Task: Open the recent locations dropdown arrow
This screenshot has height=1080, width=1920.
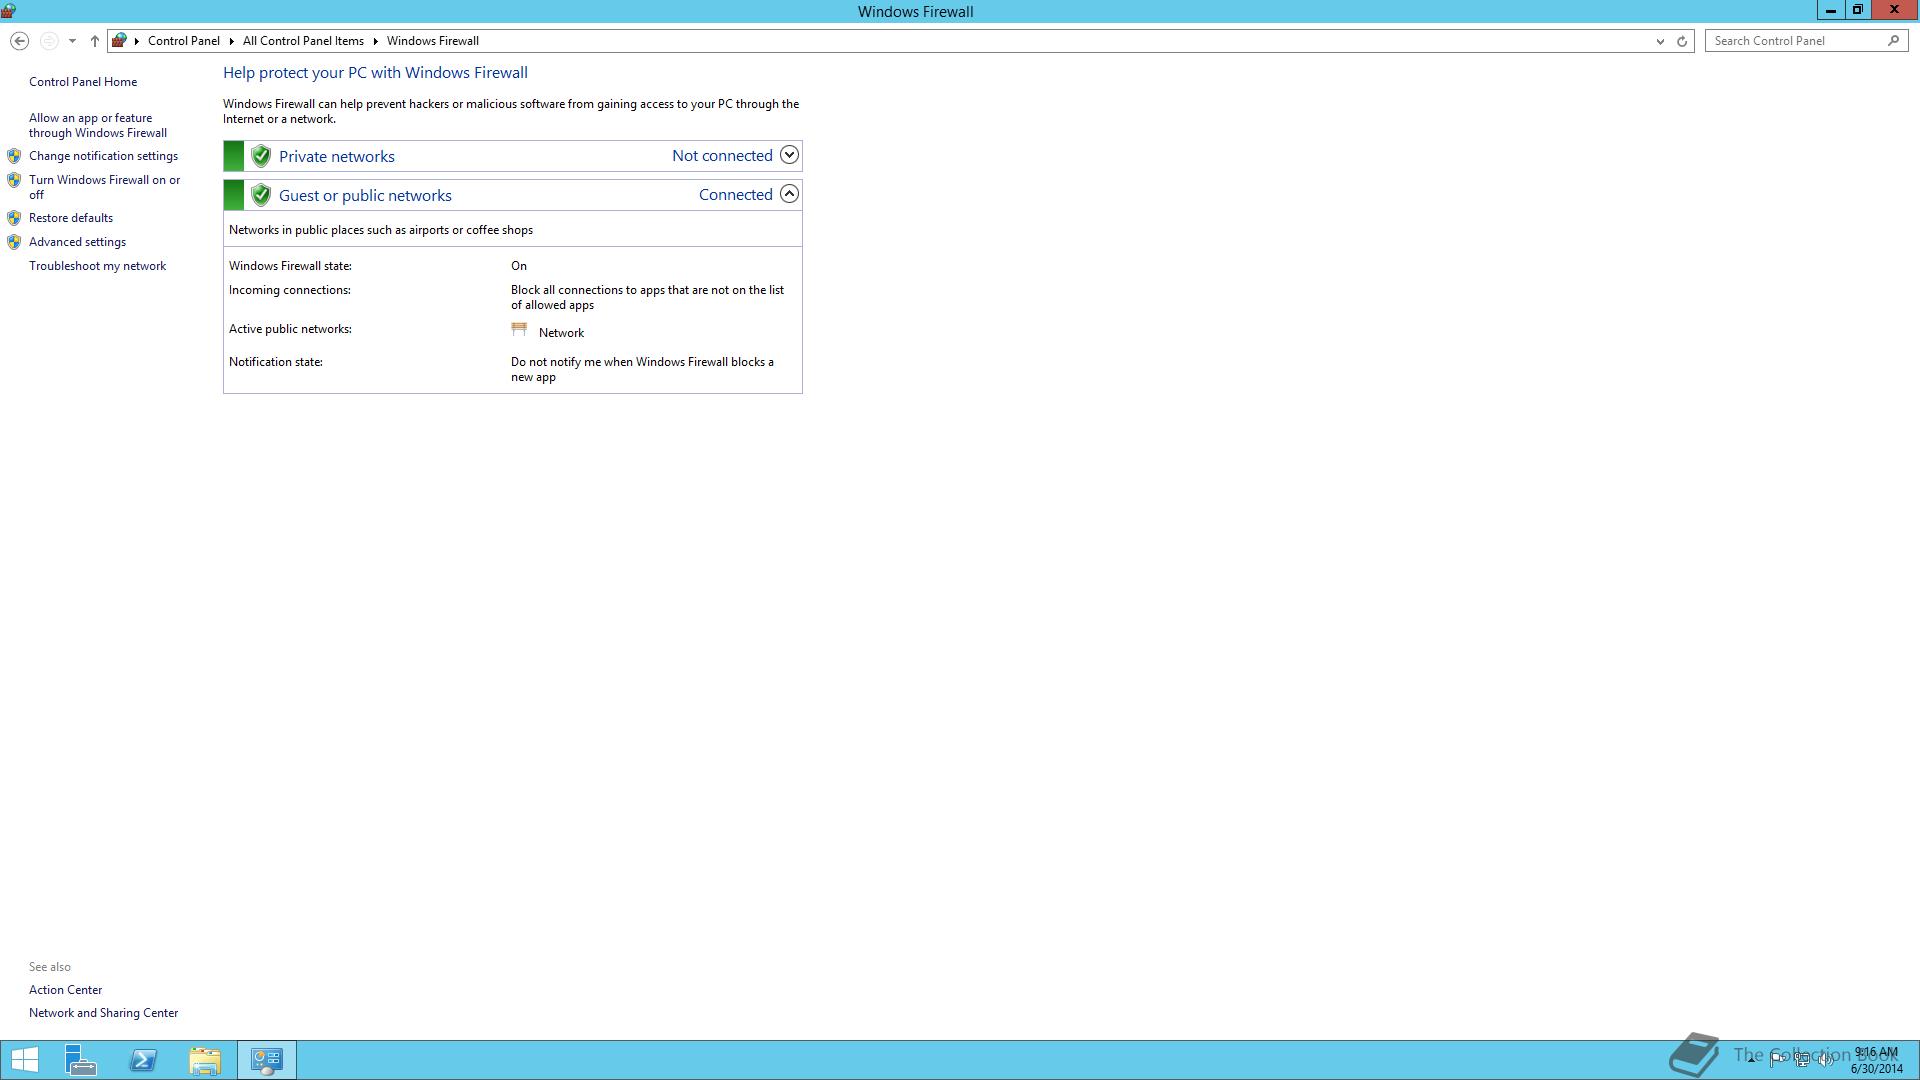Action: pos(72,41)
